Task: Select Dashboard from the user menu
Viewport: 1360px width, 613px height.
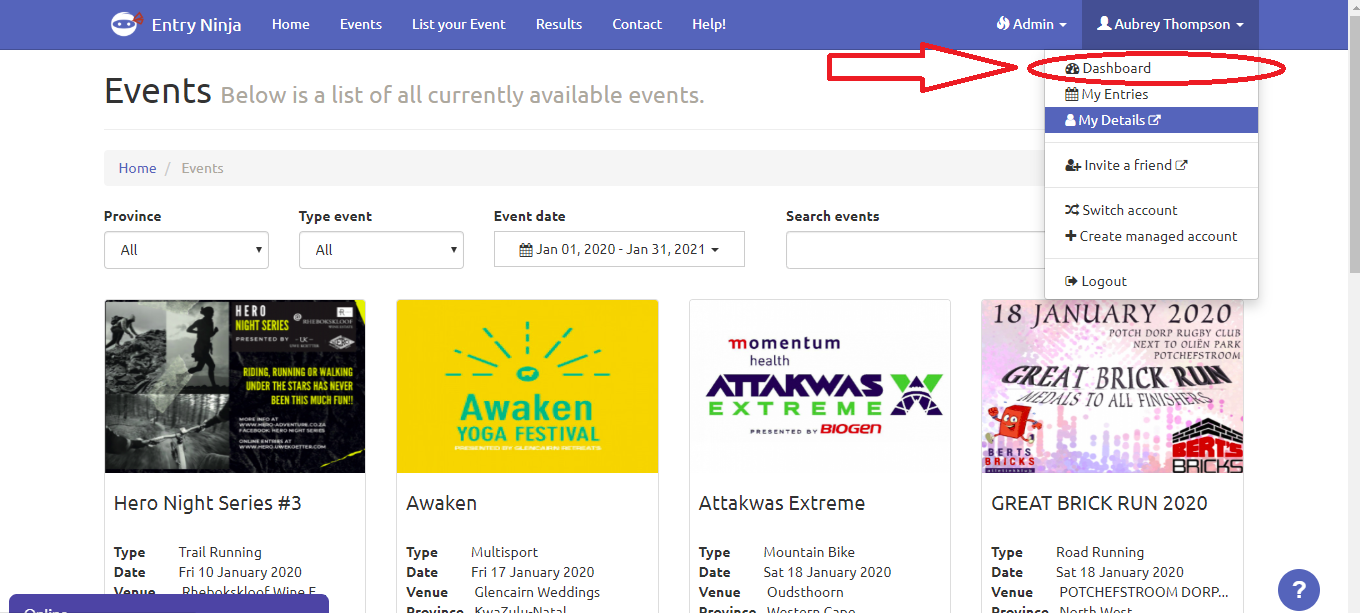Action: pos(1151,69)
